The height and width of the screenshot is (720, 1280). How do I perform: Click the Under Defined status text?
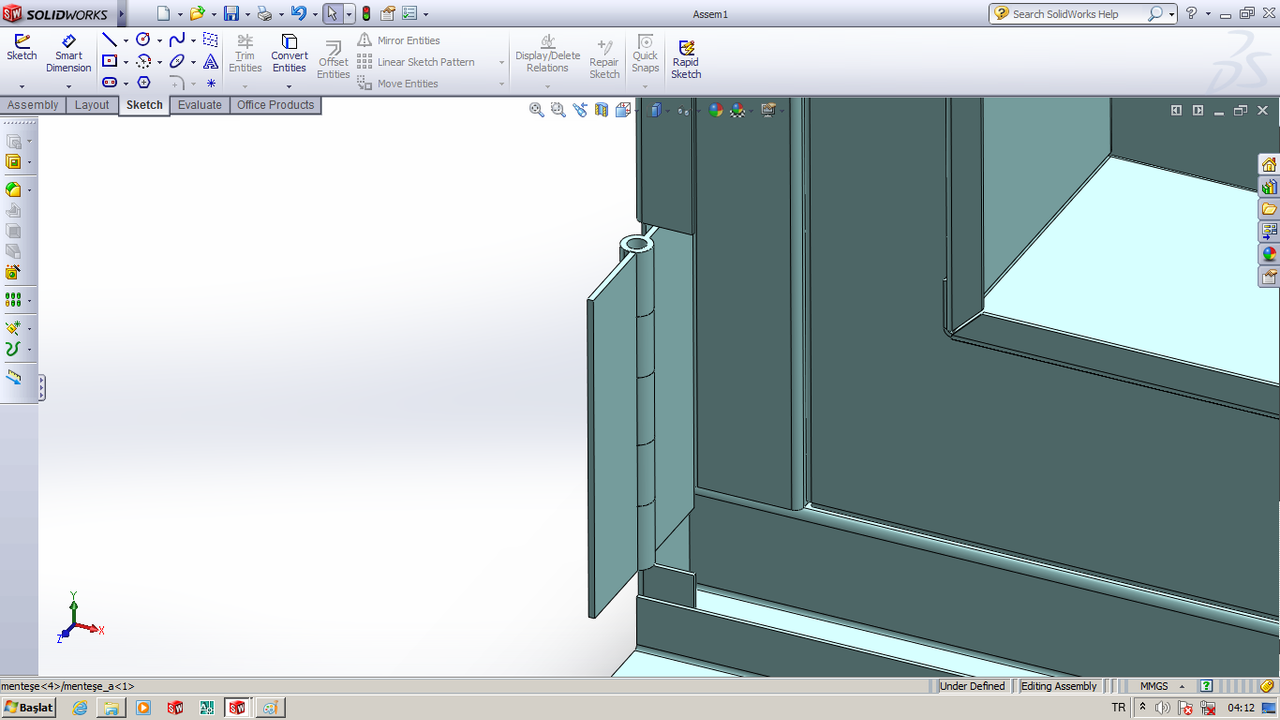(972, 686)
